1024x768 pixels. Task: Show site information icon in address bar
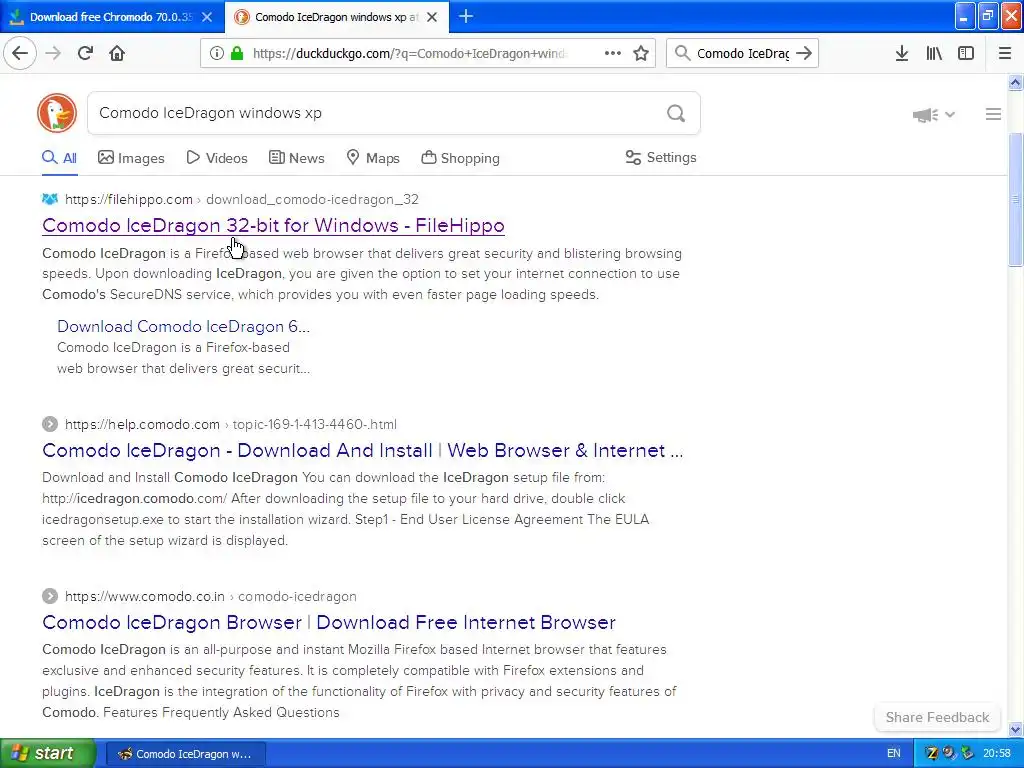pos(217,53)
